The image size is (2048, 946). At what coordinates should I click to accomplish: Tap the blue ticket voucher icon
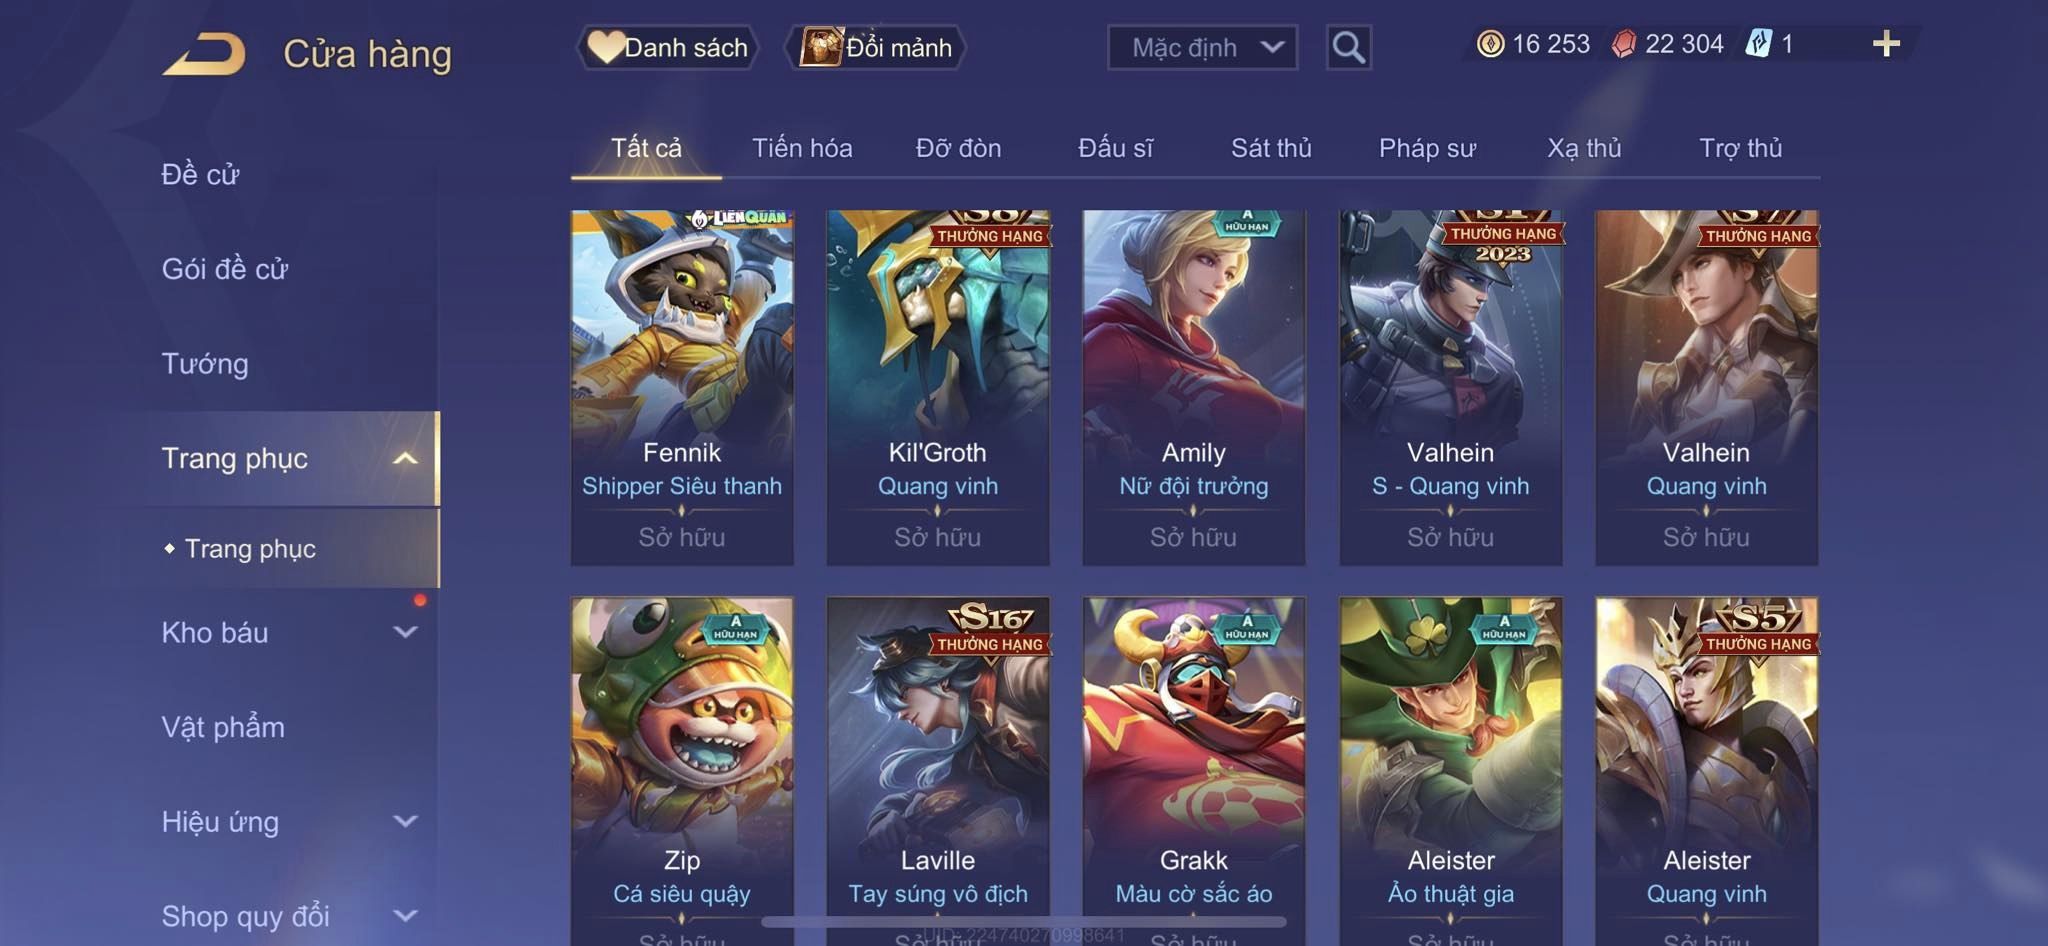point(1758,44)
